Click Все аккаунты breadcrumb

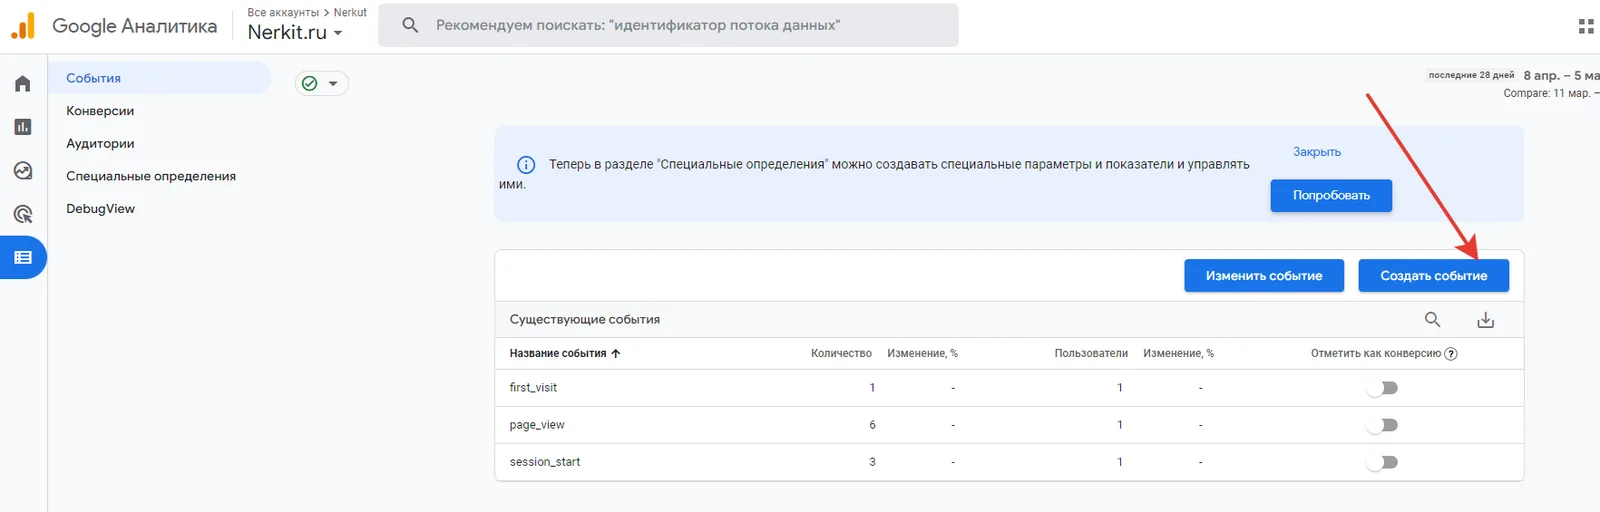click(283, 13)
